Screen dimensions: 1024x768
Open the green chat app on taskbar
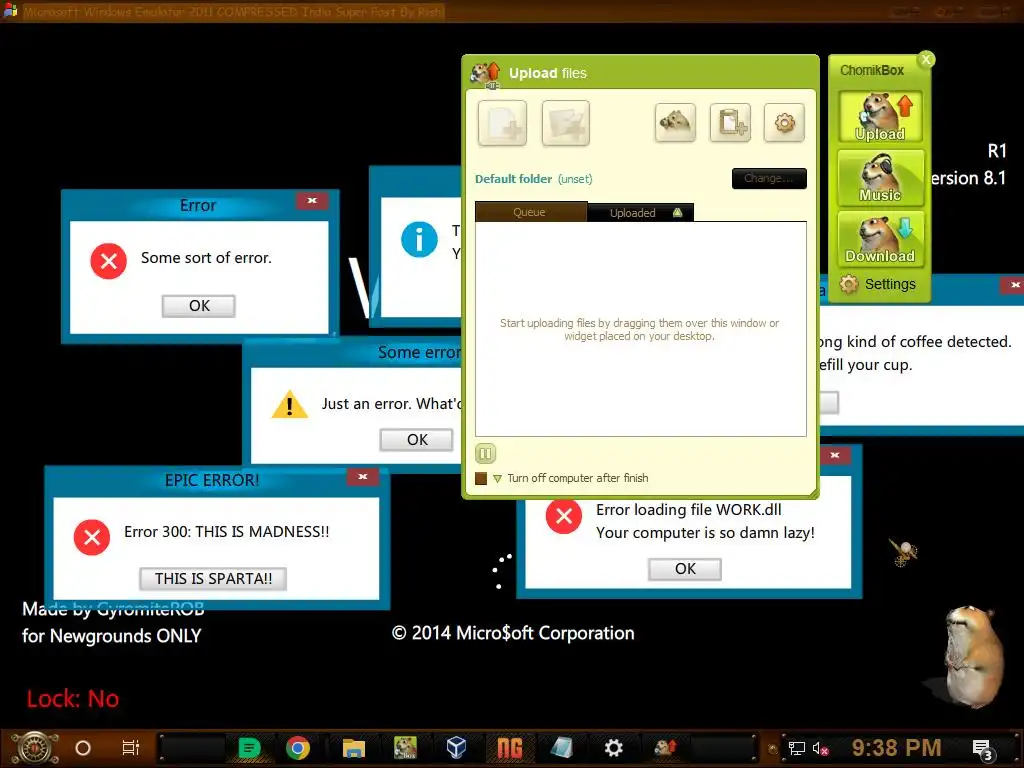click(x=249, y=748)
